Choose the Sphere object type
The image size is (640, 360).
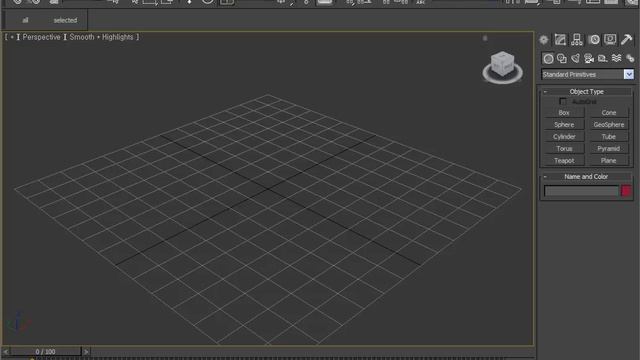[564, 124]
